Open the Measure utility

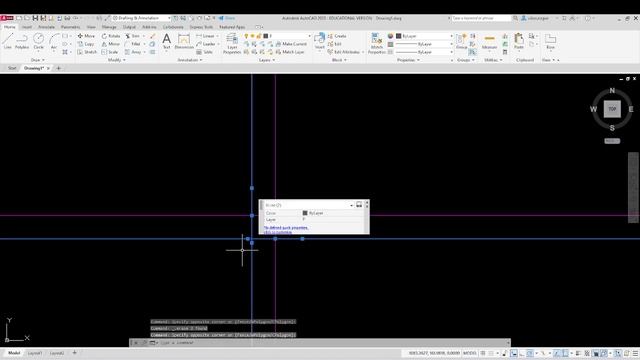tap(489, 41)
